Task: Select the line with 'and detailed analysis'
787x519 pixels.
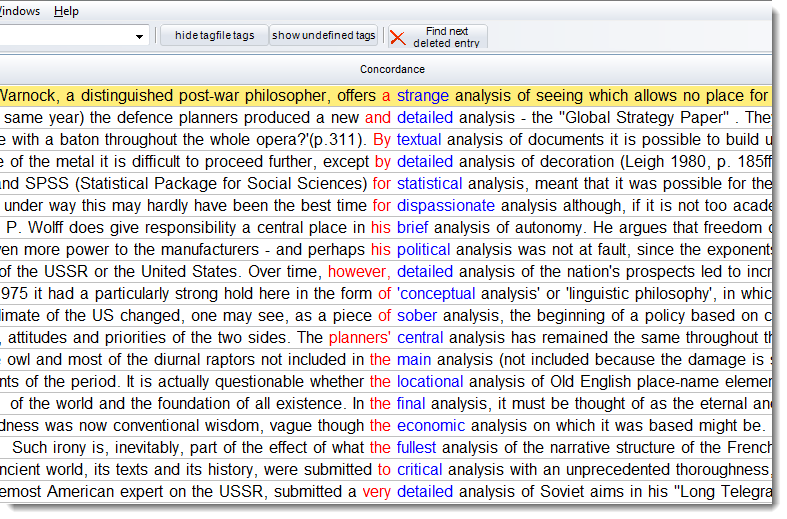Action: pyautogui.click(x=386, y=117)
